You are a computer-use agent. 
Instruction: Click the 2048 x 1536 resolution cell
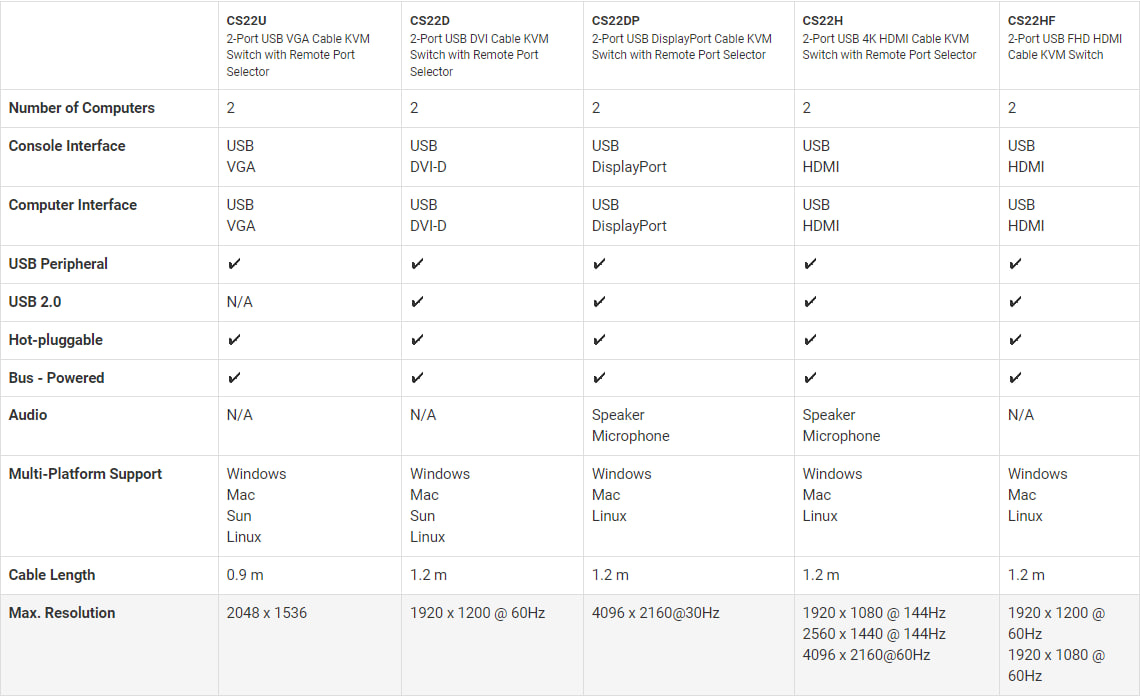pos(266,612)
